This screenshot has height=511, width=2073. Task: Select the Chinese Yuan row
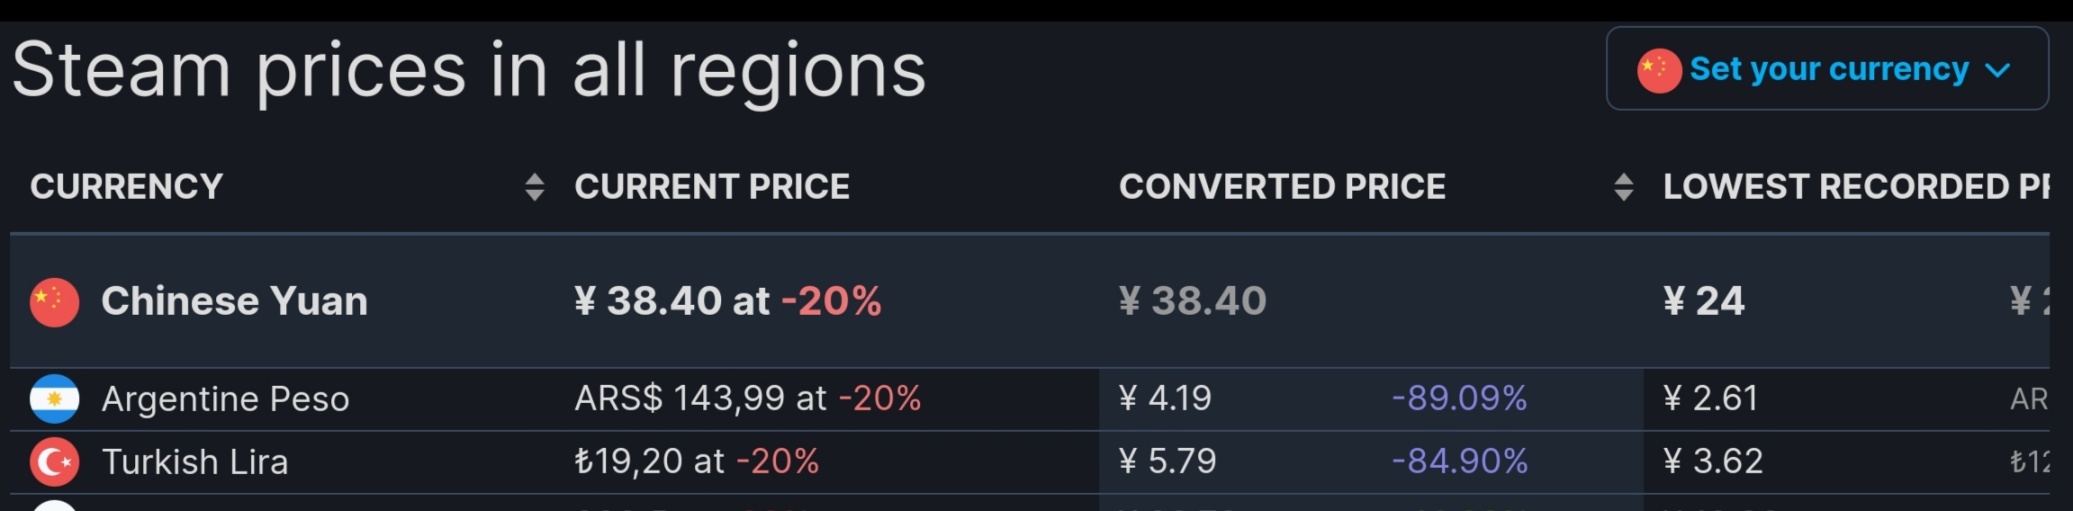[x=1030, y=301]
